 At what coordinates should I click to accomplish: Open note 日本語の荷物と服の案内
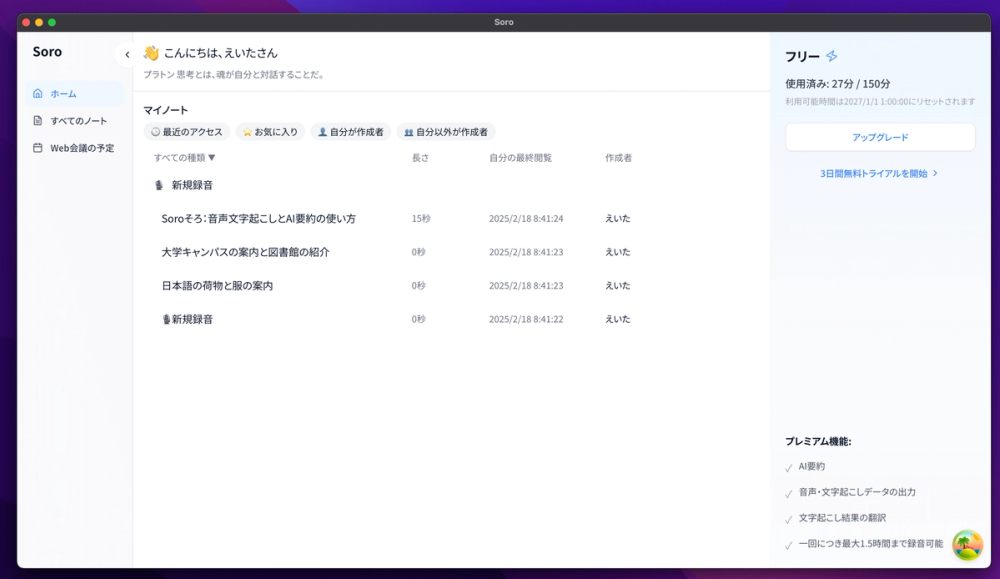[x=217, y=286]
